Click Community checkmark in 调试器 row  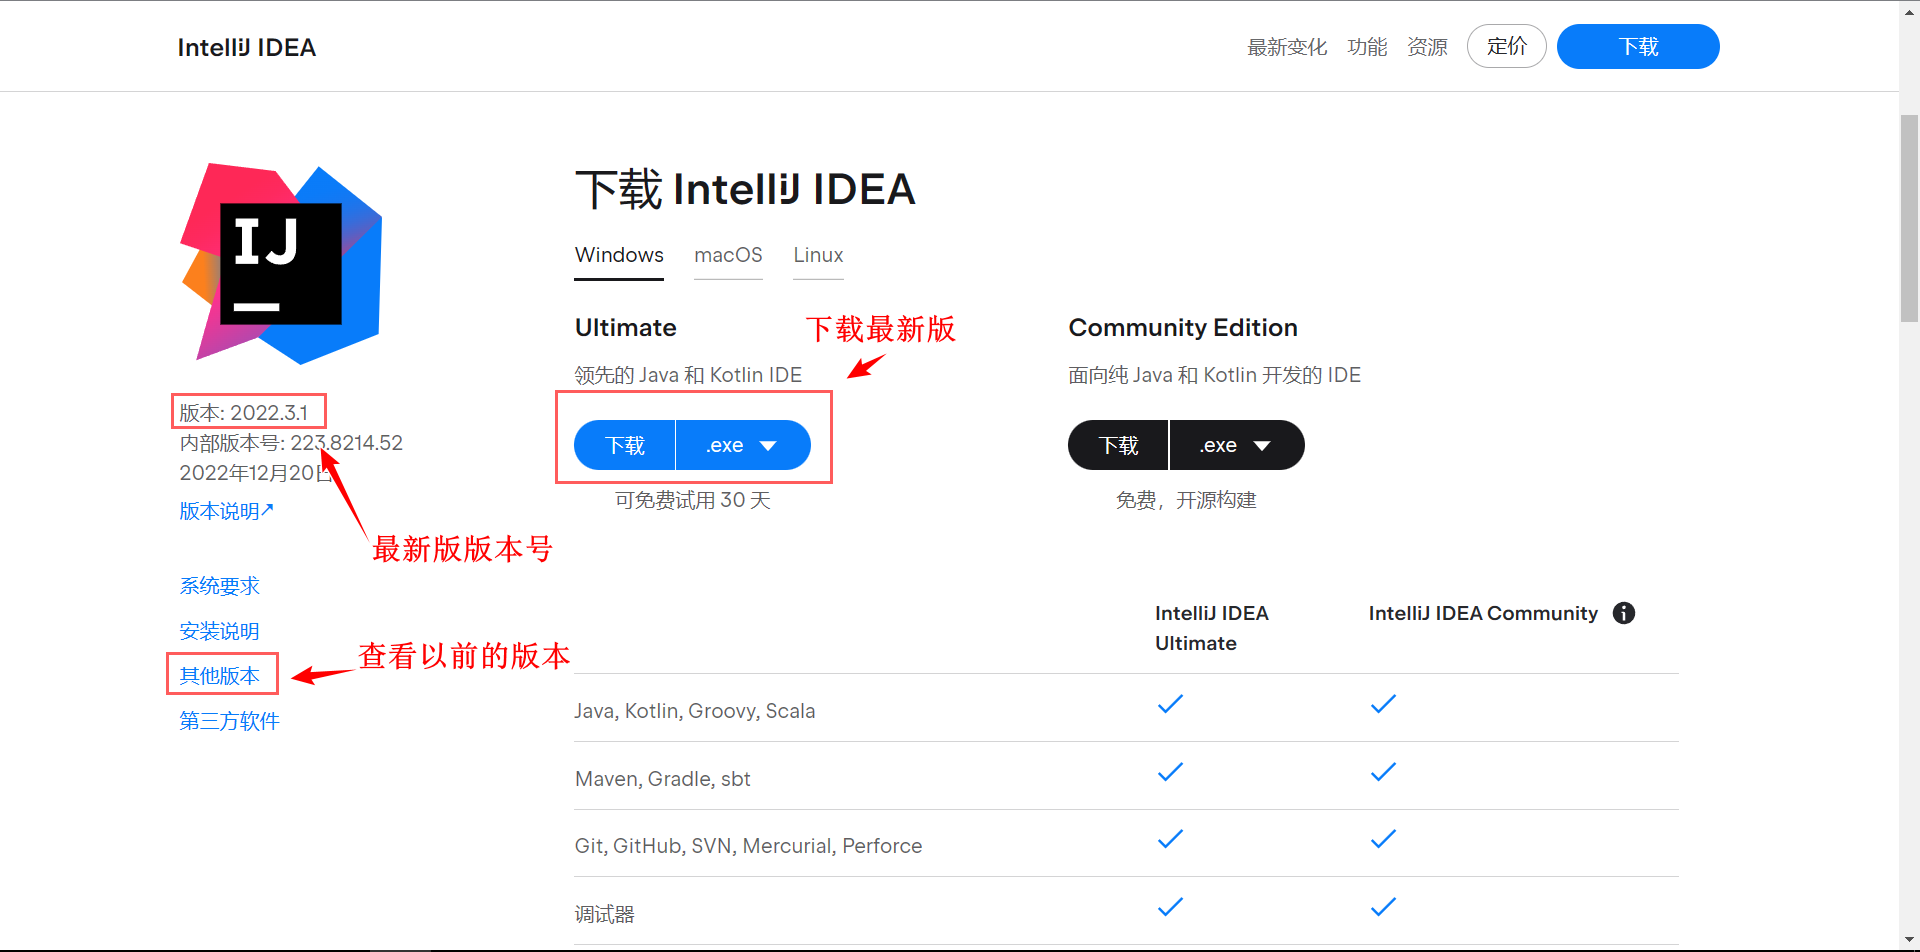click(x=1383, y=907)
